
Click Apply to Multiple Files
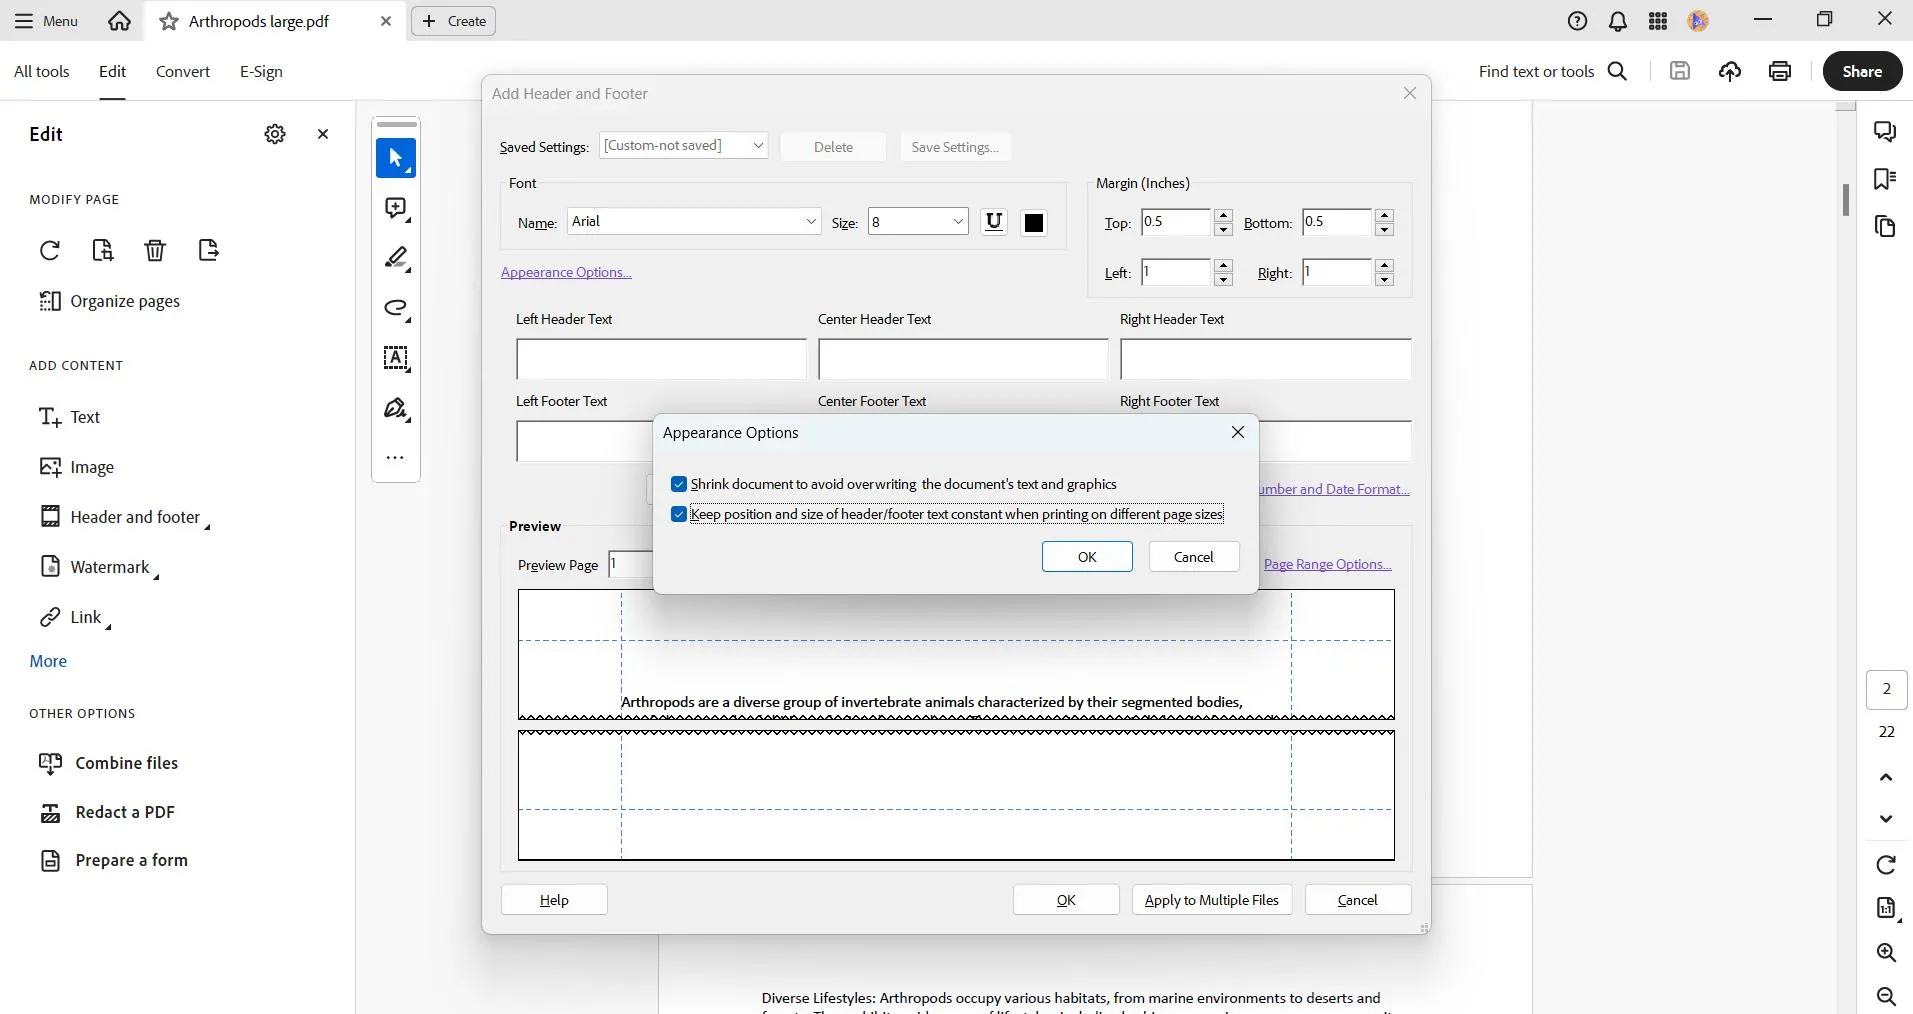[1211, 900]
